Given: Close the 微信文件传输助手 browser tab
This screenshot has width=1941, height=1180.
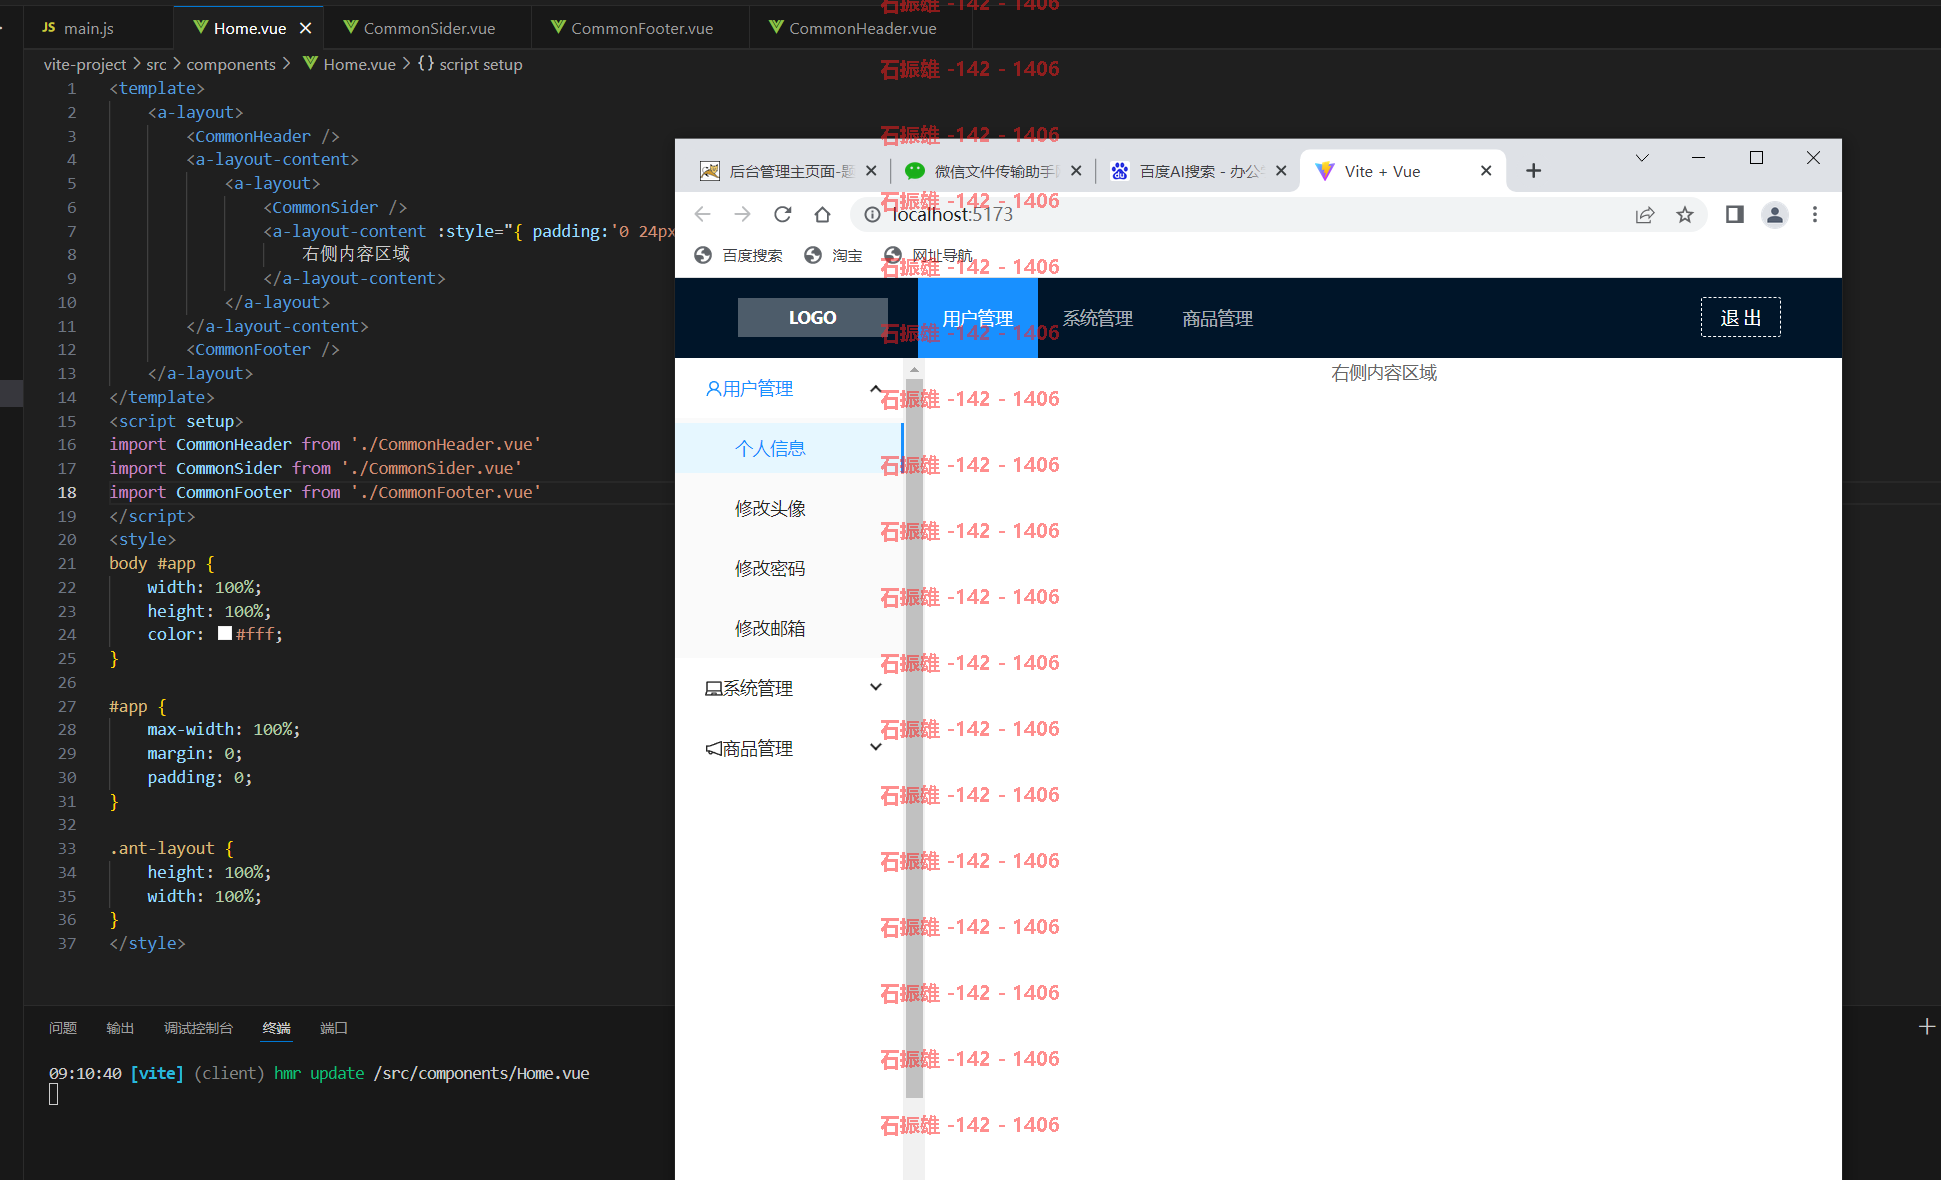Looking at the screenshot, I should [1076, 171].
